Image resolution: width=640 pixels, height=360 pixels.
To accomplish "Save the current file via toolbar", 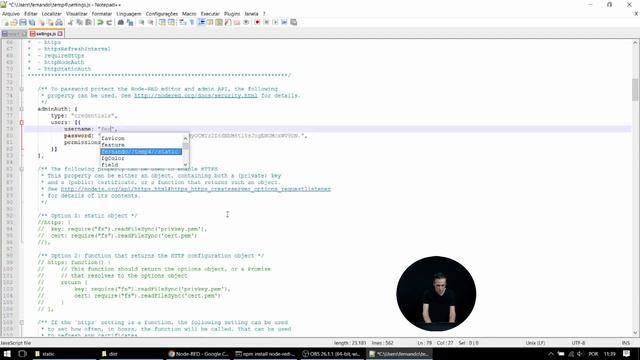I will click(x=23, y=22).
